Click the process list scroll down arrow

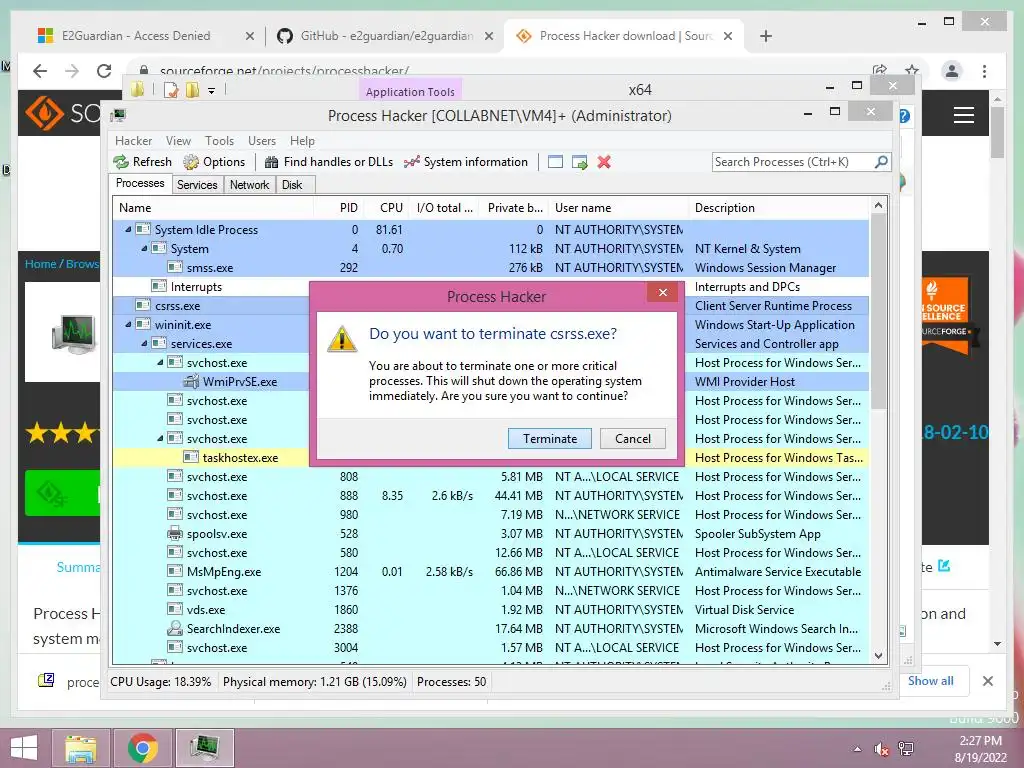(x=878, y=656)
